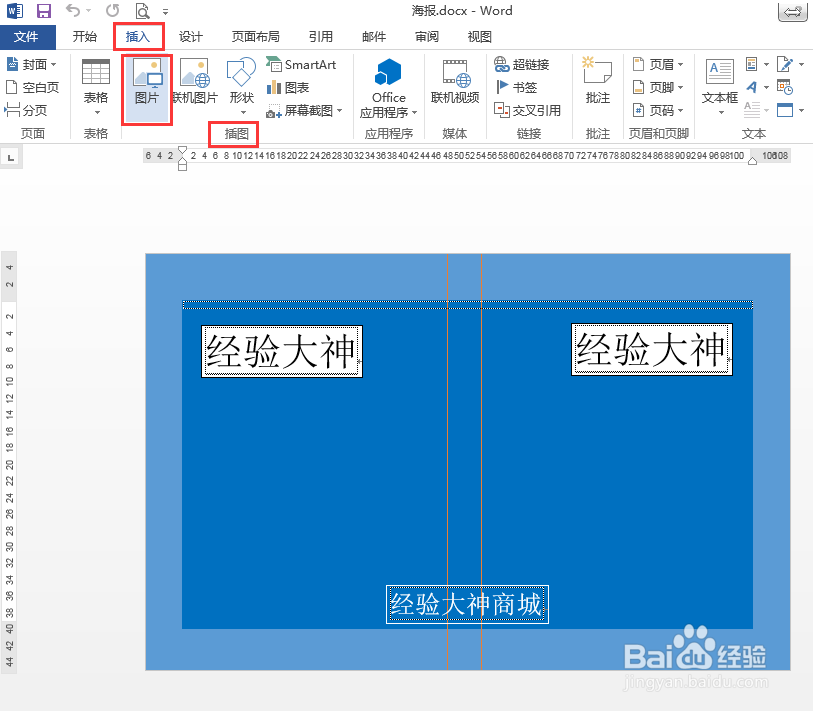The height and width of the screenshot is (711, 813).
Task: Select the top-left 经验大神 text box
Action: (282, 352)
